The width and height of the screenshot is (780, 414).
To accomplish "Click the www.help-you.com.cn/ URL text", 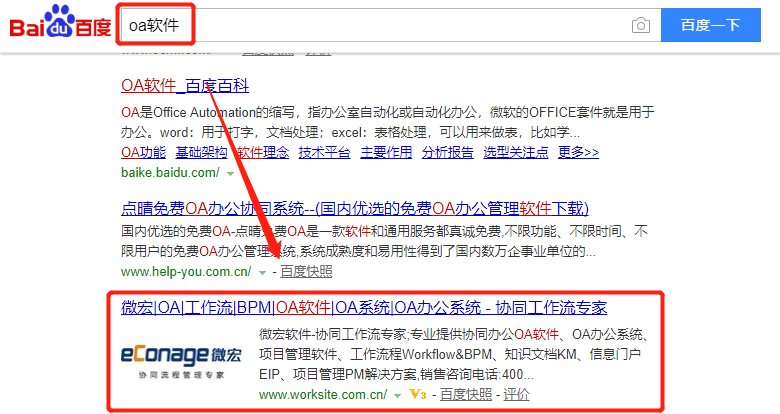I will pos(186,272).
